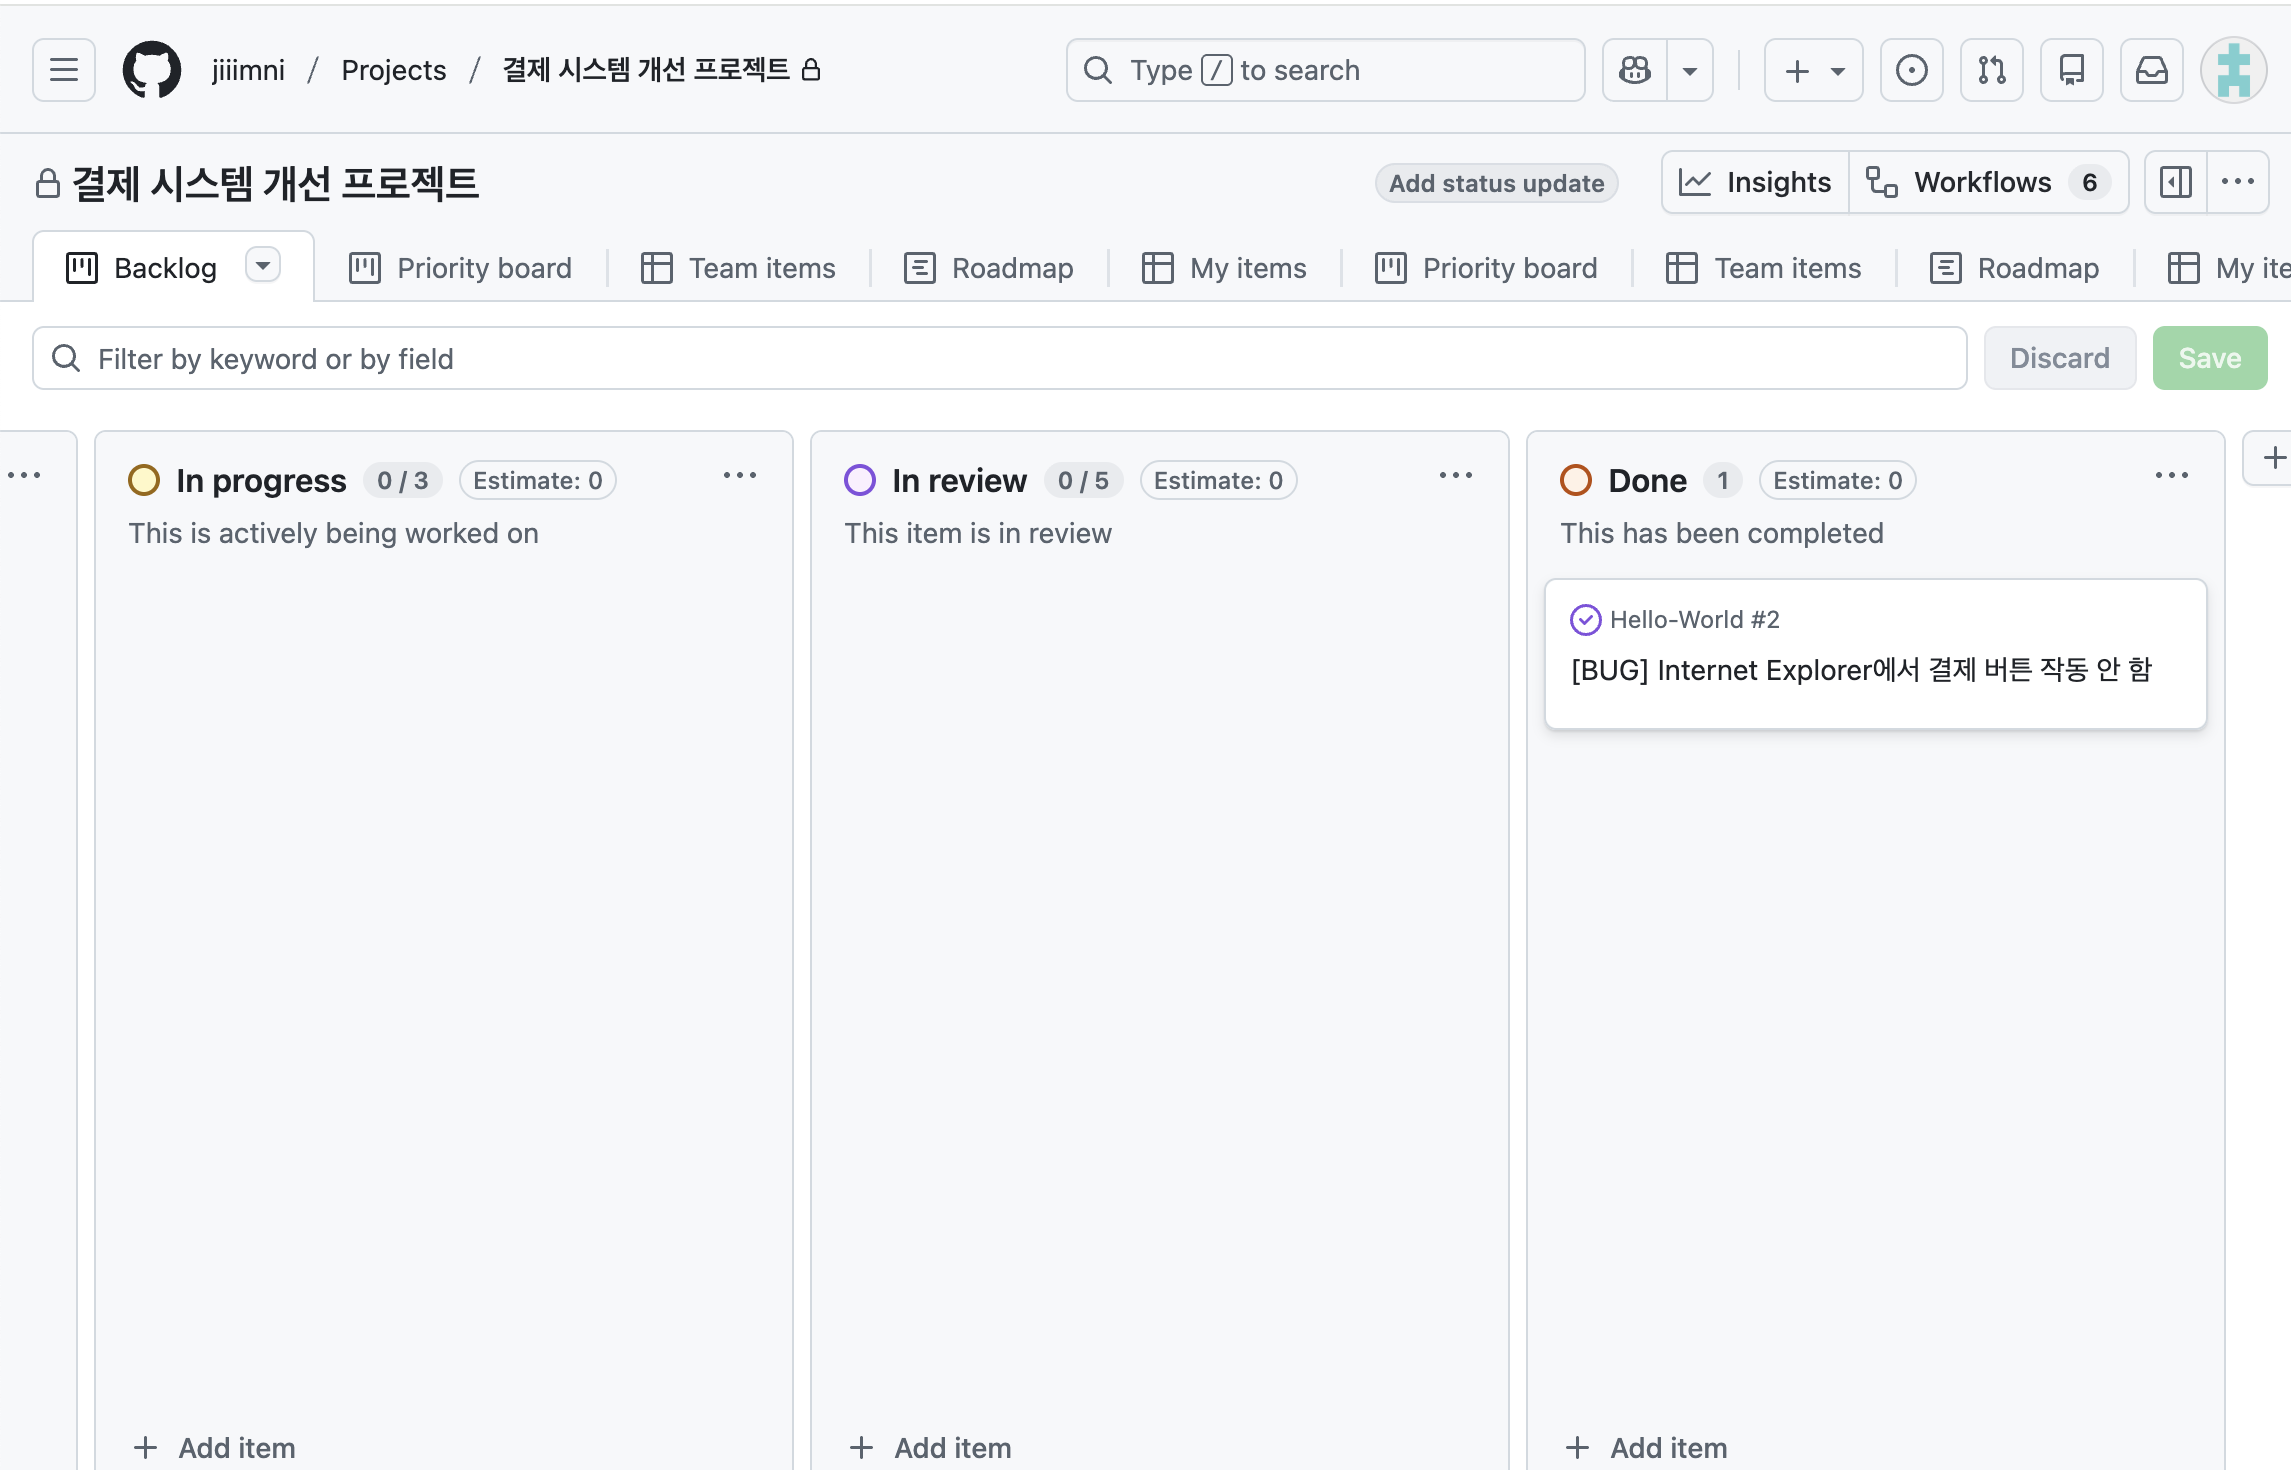Click the Save button
Screen dimensions: 2291x1470
coord(2209,358)
